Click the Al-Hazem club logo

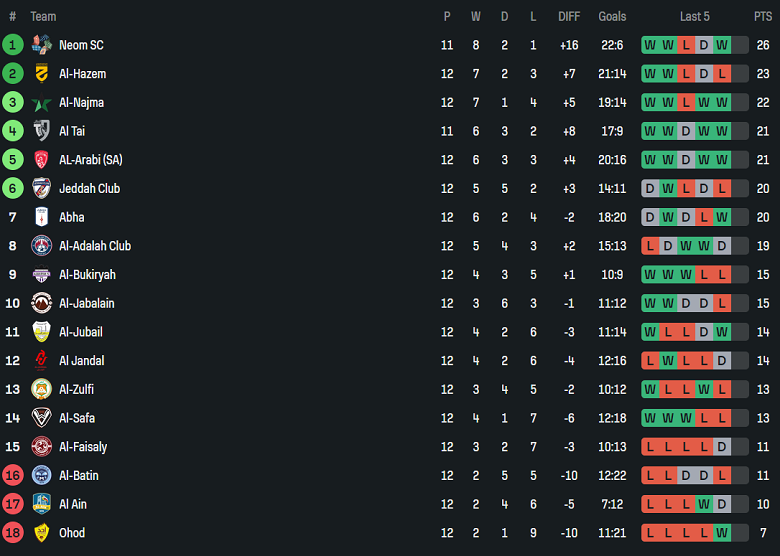click(41, 74)
